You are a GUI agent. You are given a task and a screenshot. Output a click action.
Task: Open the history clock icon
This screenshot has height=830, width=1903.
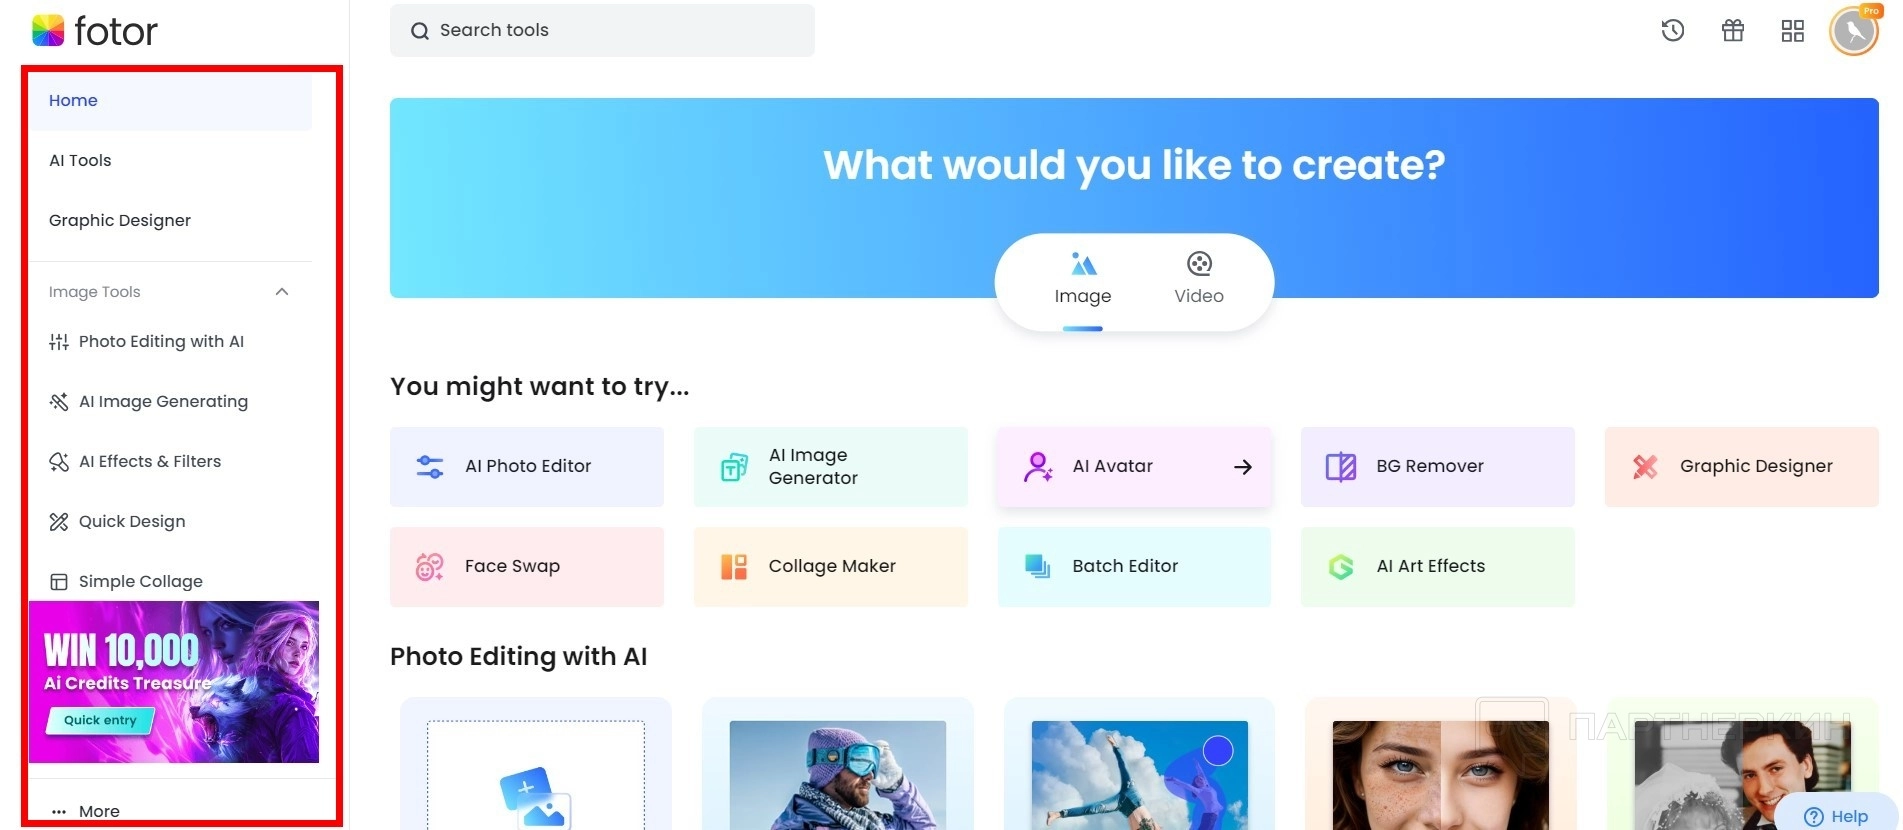click(1673, 31)
